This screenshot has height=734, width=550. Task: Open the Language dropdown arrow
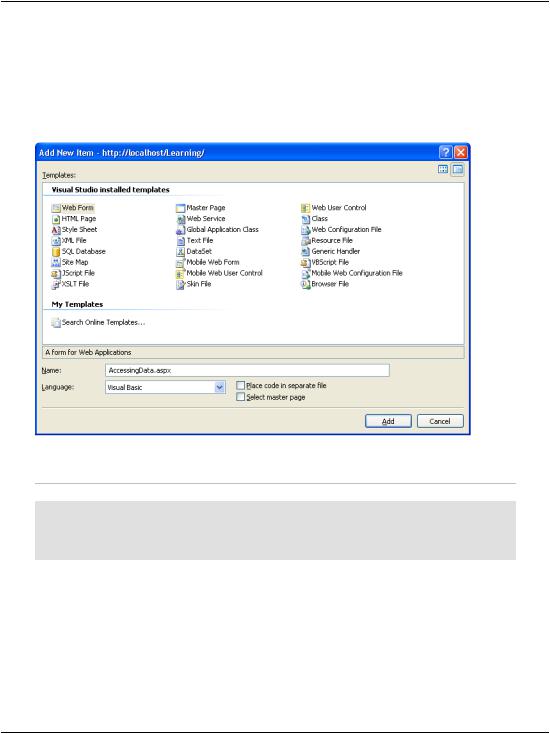pos(220,387)
